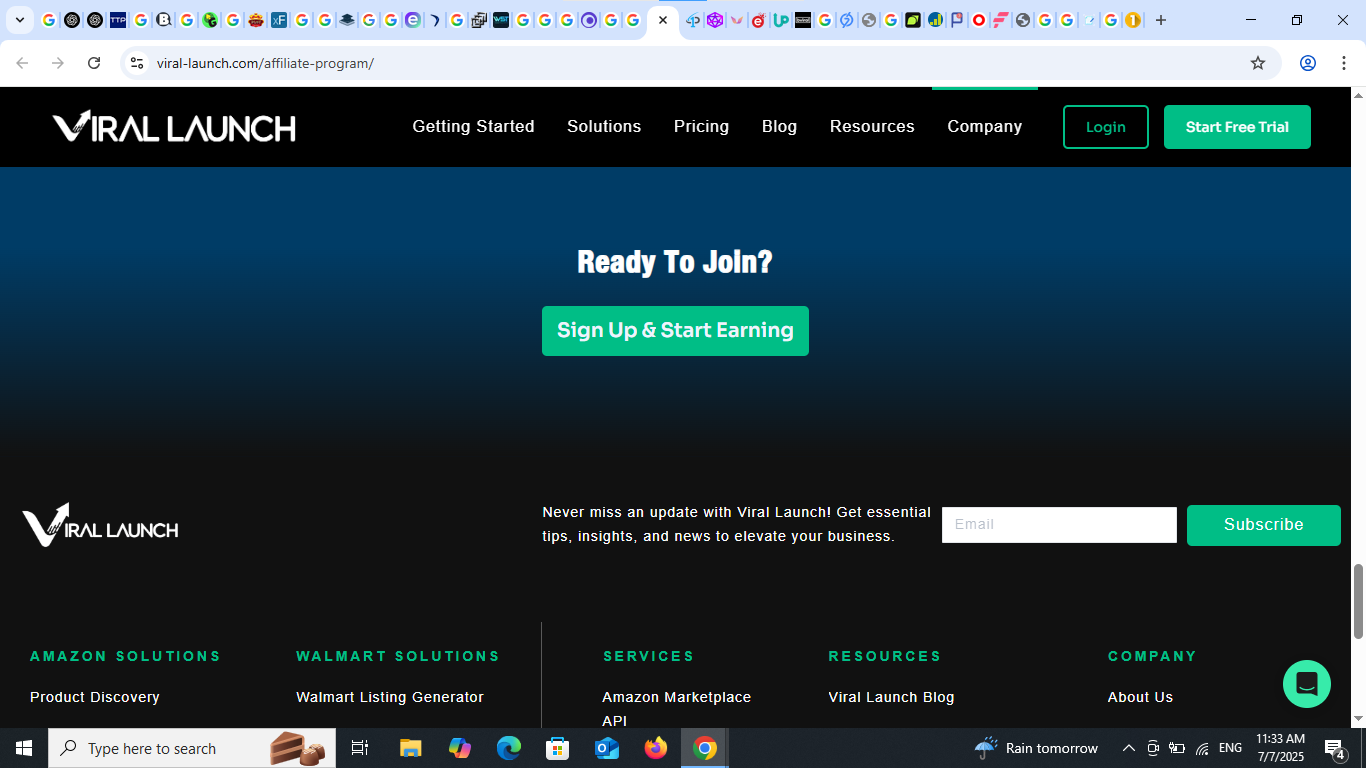This screenshot has height=768, width=1366.
Task: Click the scrollbar down arrow
Action: tap(1358, 719)
